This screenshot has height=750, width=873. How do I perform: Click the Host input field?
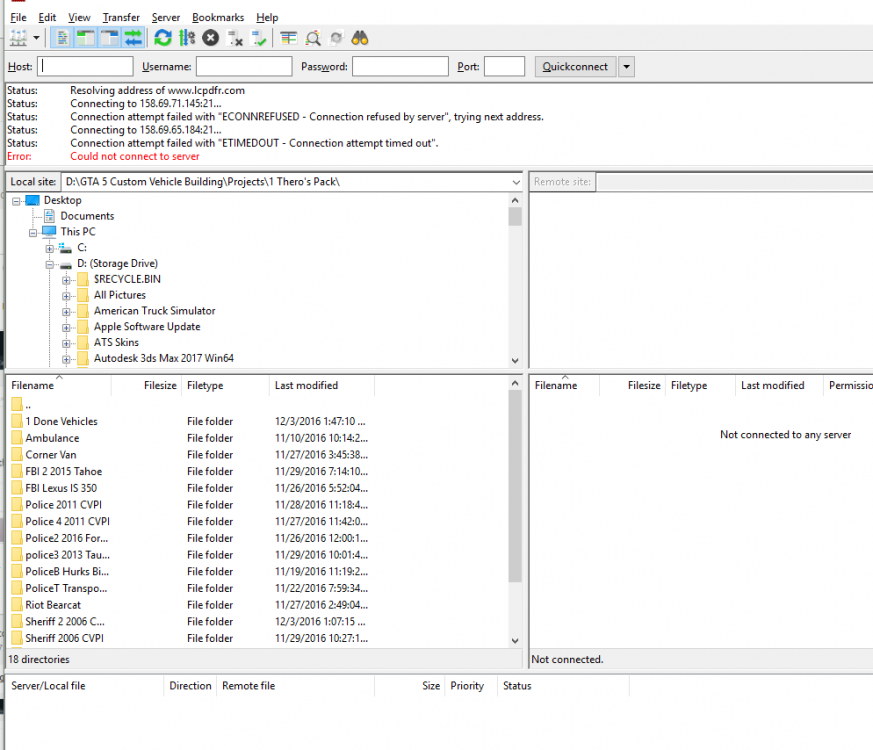86,67
